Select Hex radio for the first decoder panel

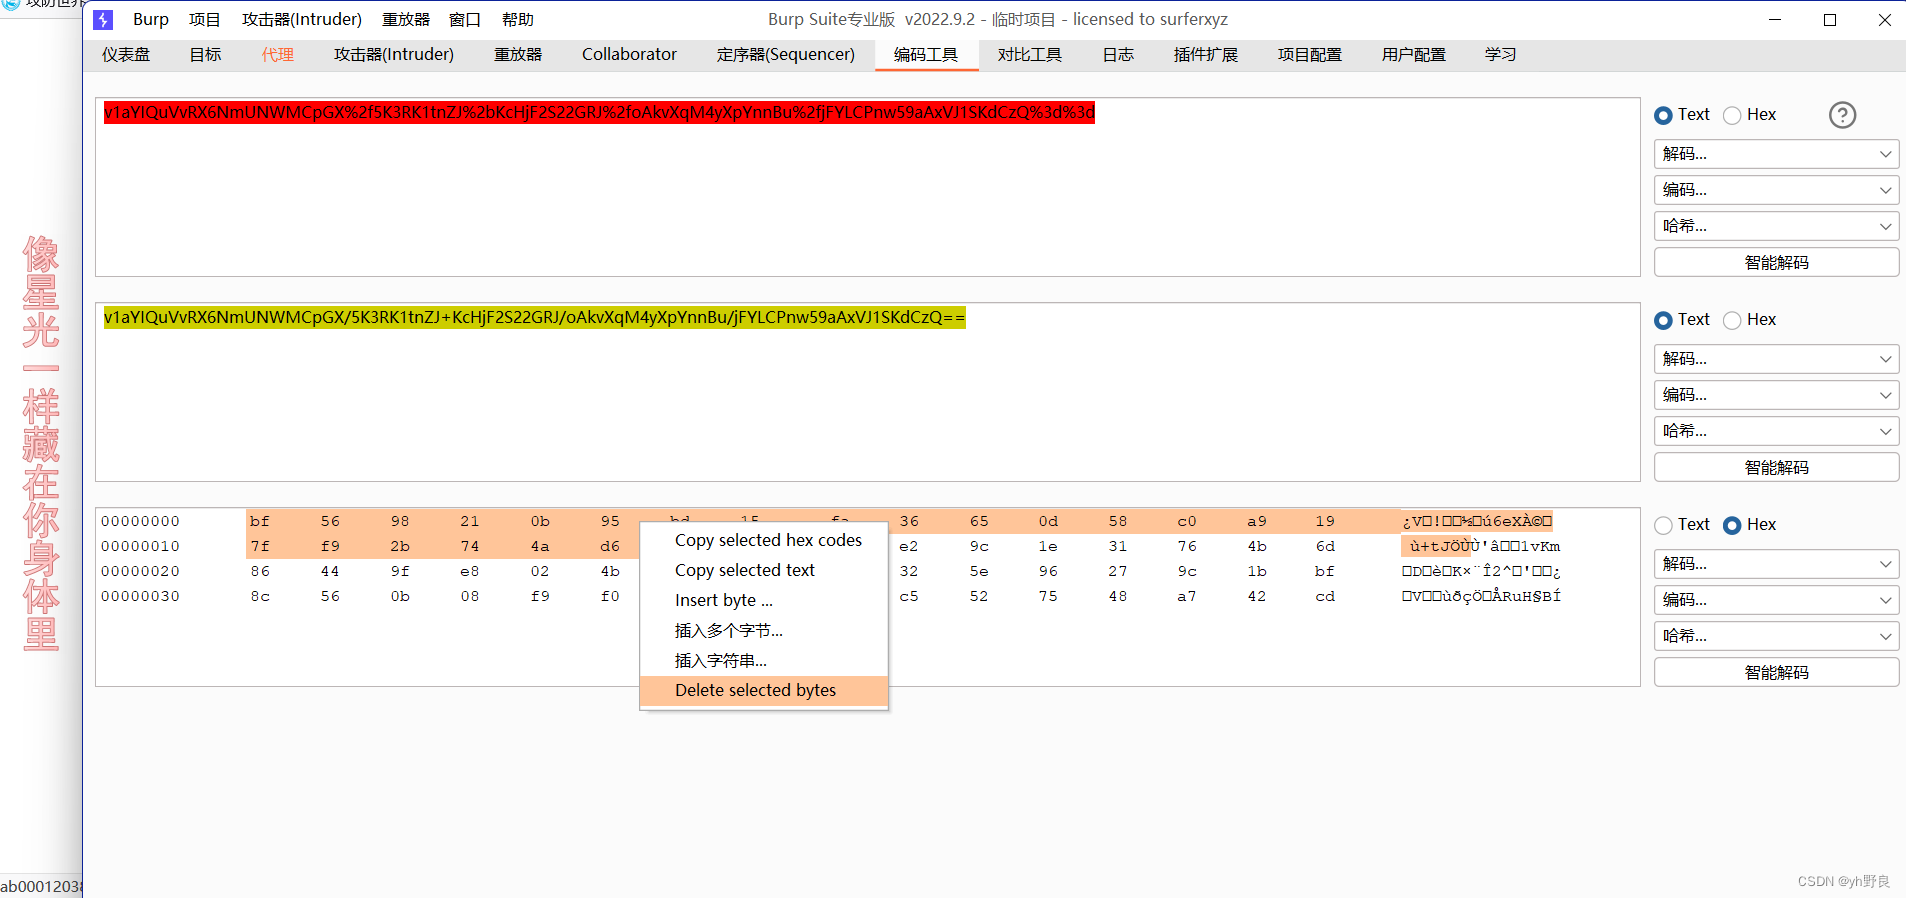[1732, 115]
